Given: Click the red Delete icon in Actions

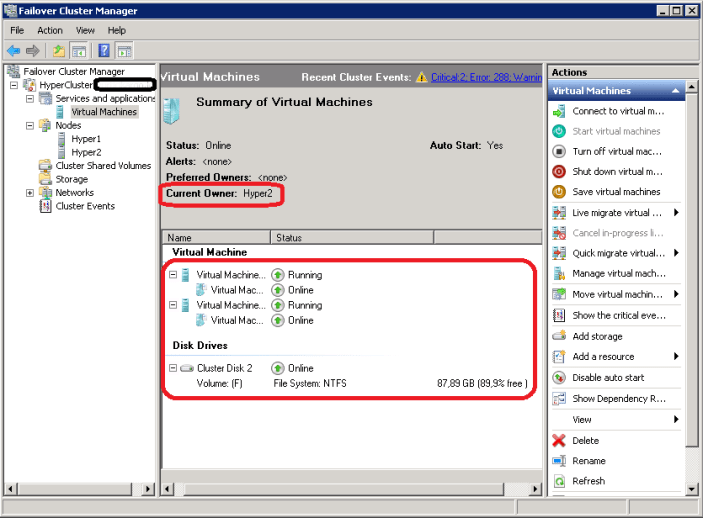Looking at the screenshot, I should (559, 440).
